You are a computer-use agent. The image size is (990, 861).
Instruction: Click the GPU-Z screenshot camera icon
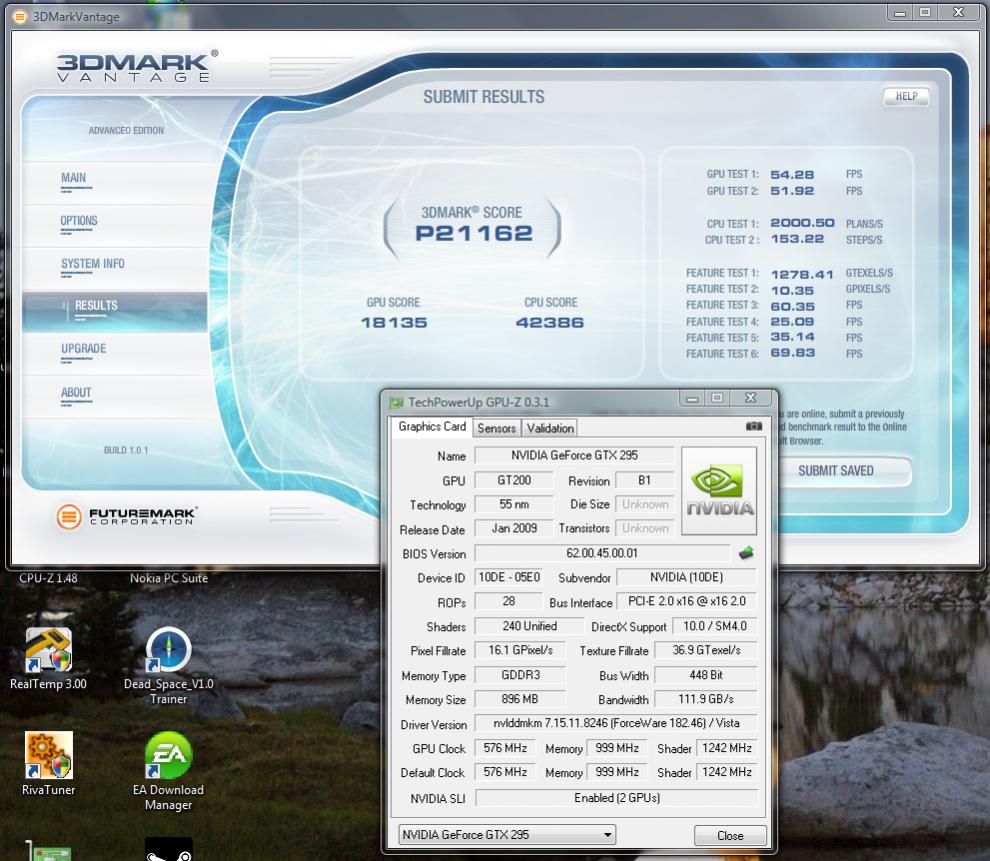coord(754,426)
